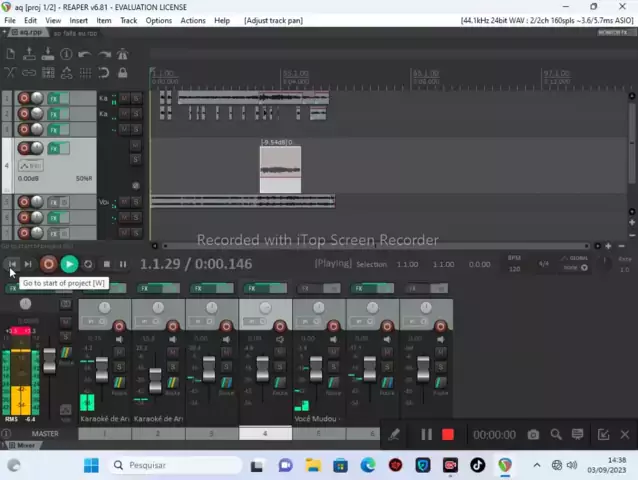Click the Save Project toolbar icon

click(x=48, y=54)
